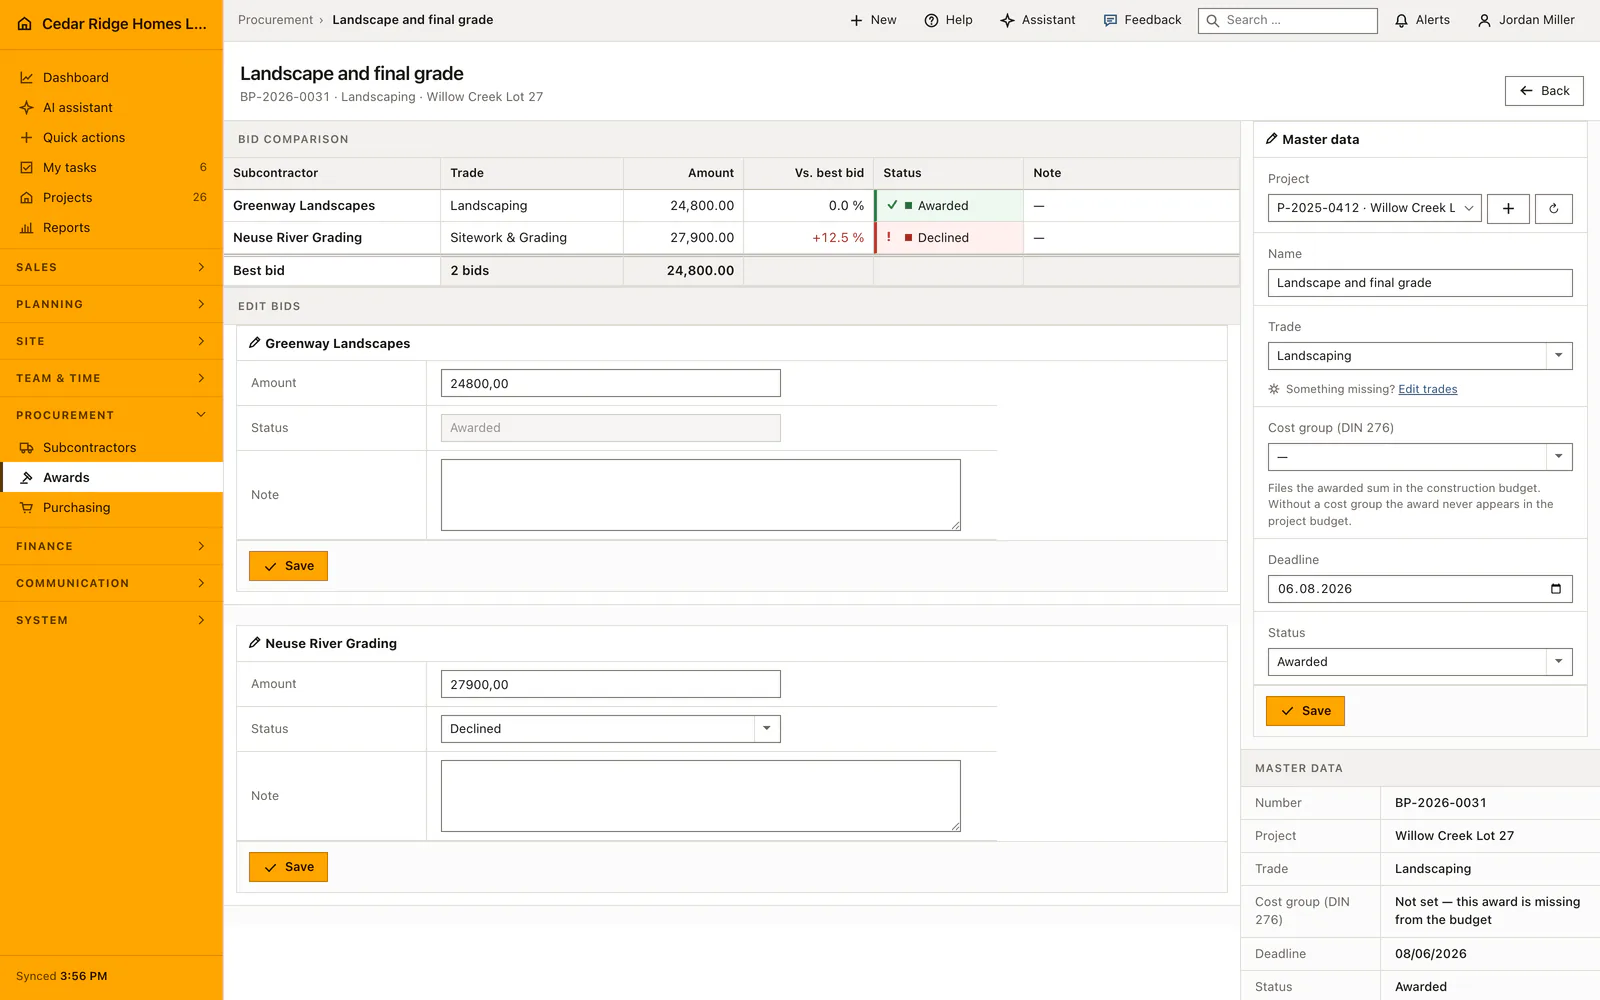Viewport: 1600px width, 1000px height.
Task: Click the home icon beside Cedar Ridge Homes
Action: coord(25,24)
